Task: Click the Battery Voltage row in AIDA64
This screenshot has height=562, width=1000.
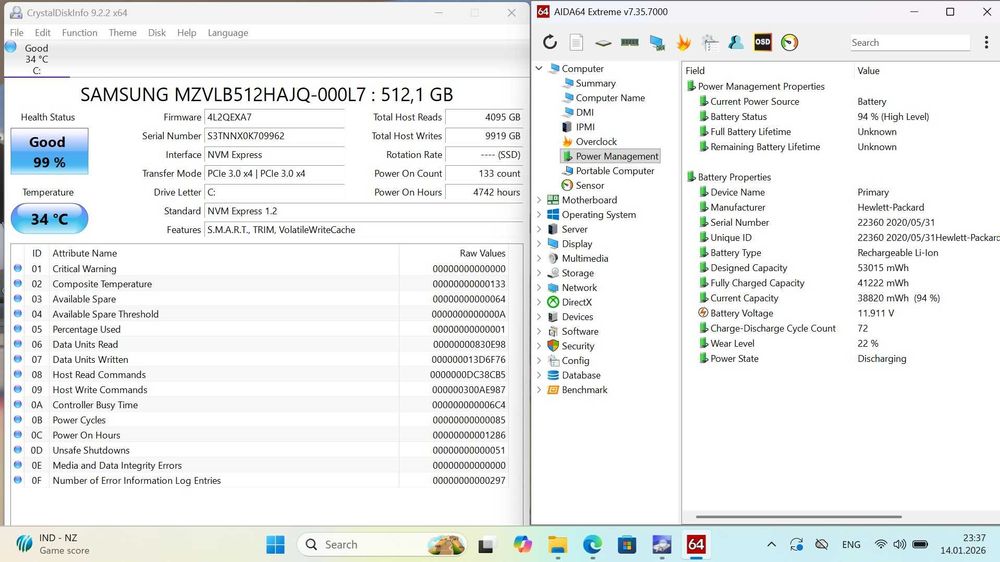Action: [x=842, y=313]
